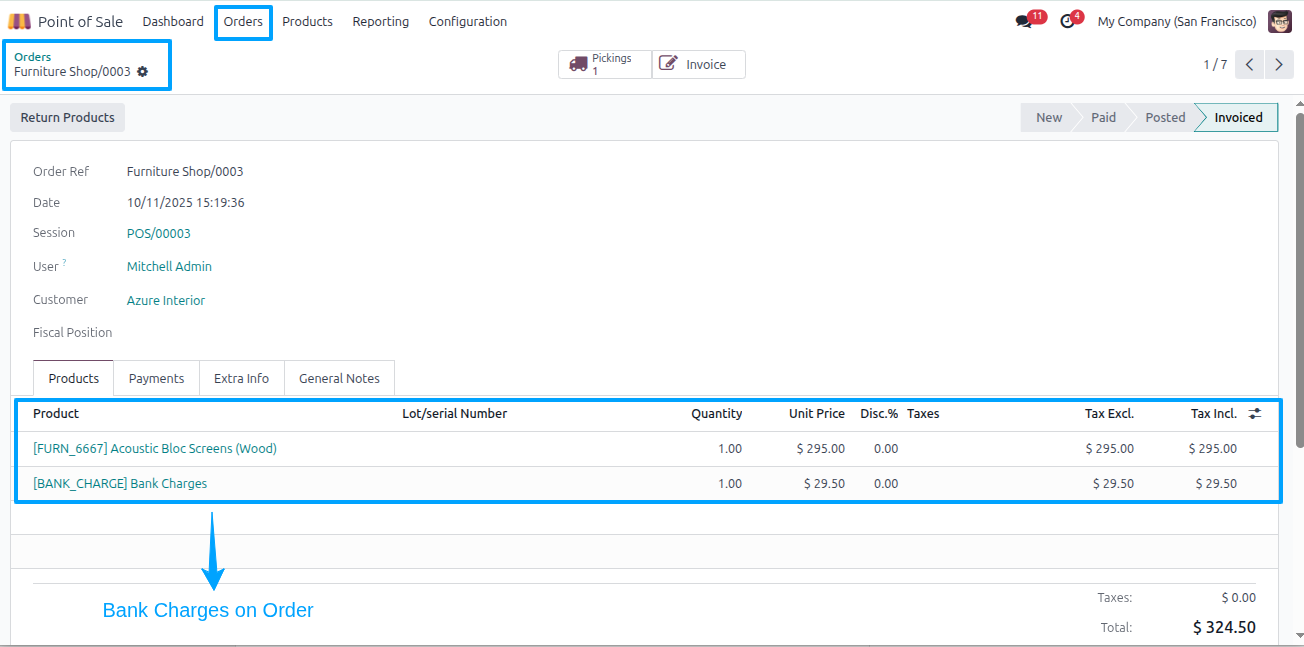The width and height of the screenshot is (1304, 647).
Task: Click the $ 29.50 unit price cell
Action: 824,484
